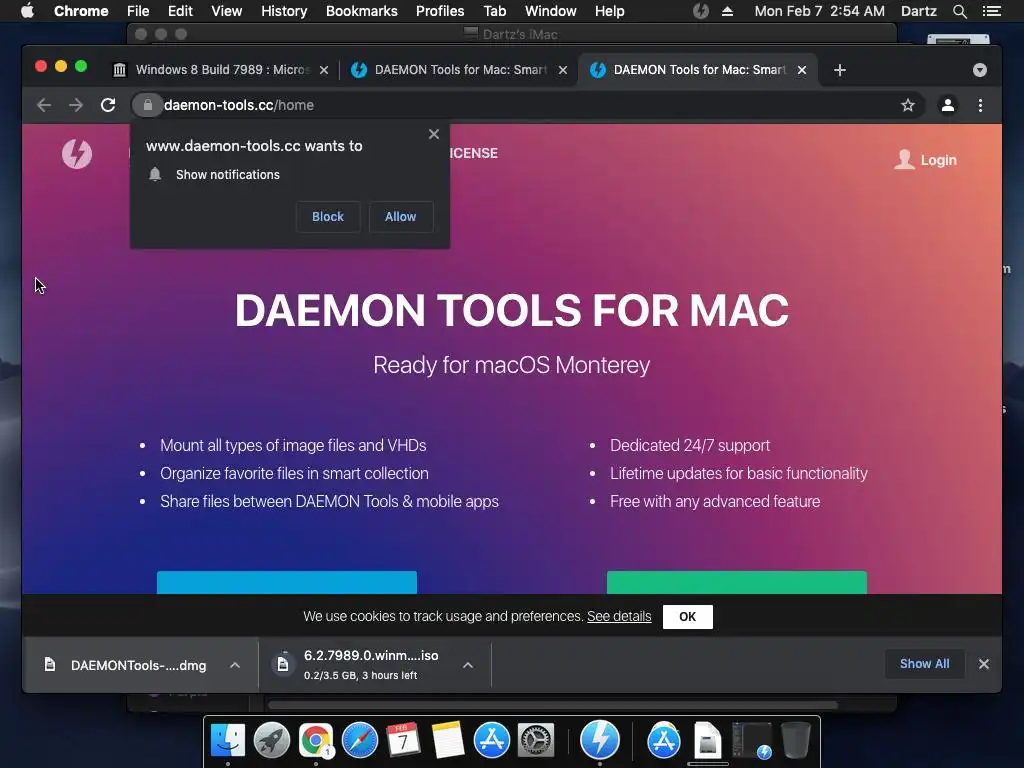Image resolution: width=1024 pixels, height=768 pixels.
Task: Open Chrome's three-dot menu
Action: click(980, 105)
